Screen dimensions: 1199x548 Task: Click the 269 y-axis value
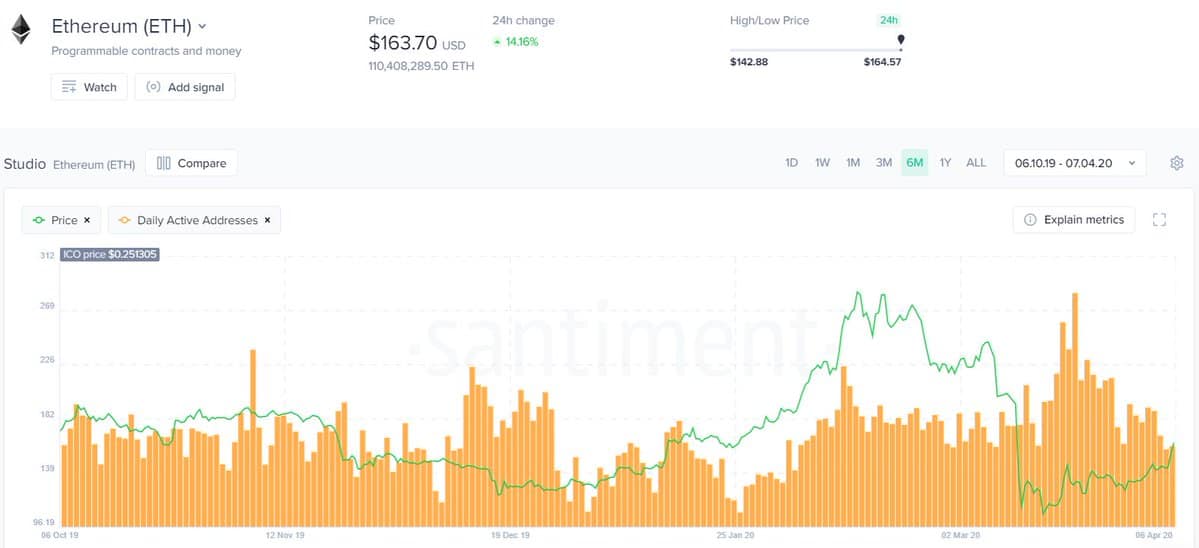click(47, 307)
